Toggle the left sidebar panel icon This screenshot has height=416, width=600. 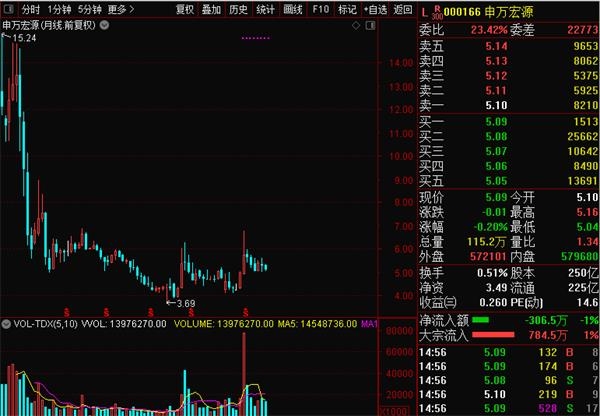8,9
